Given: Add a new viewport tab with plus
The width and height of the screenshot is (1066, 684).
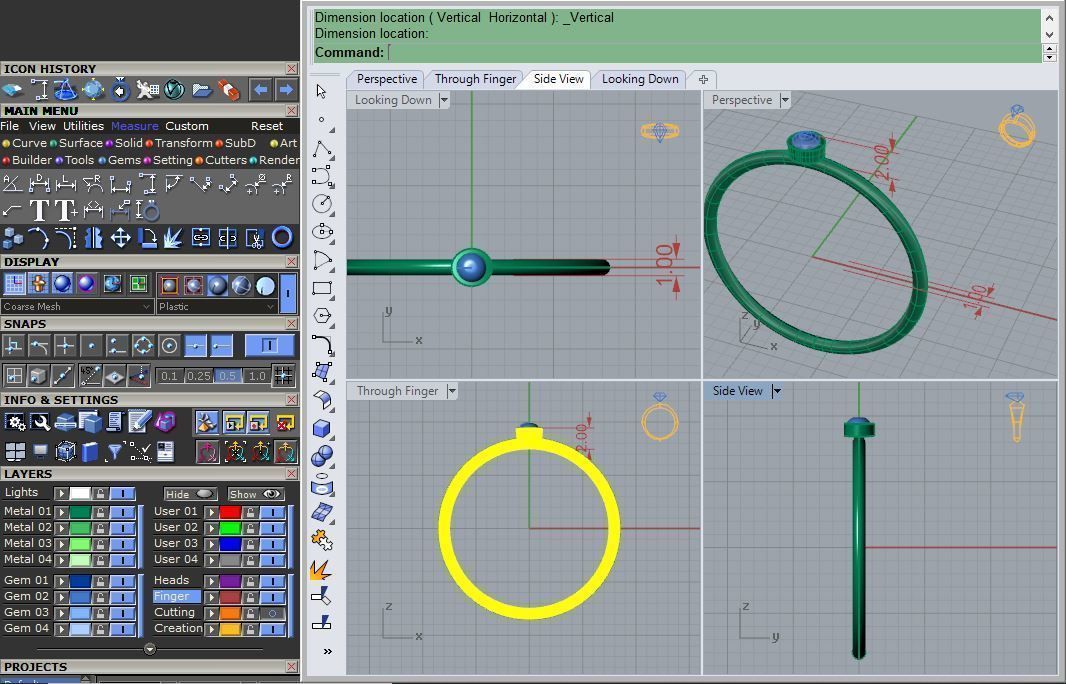Looking at the screenshot, I should point(703,80).
